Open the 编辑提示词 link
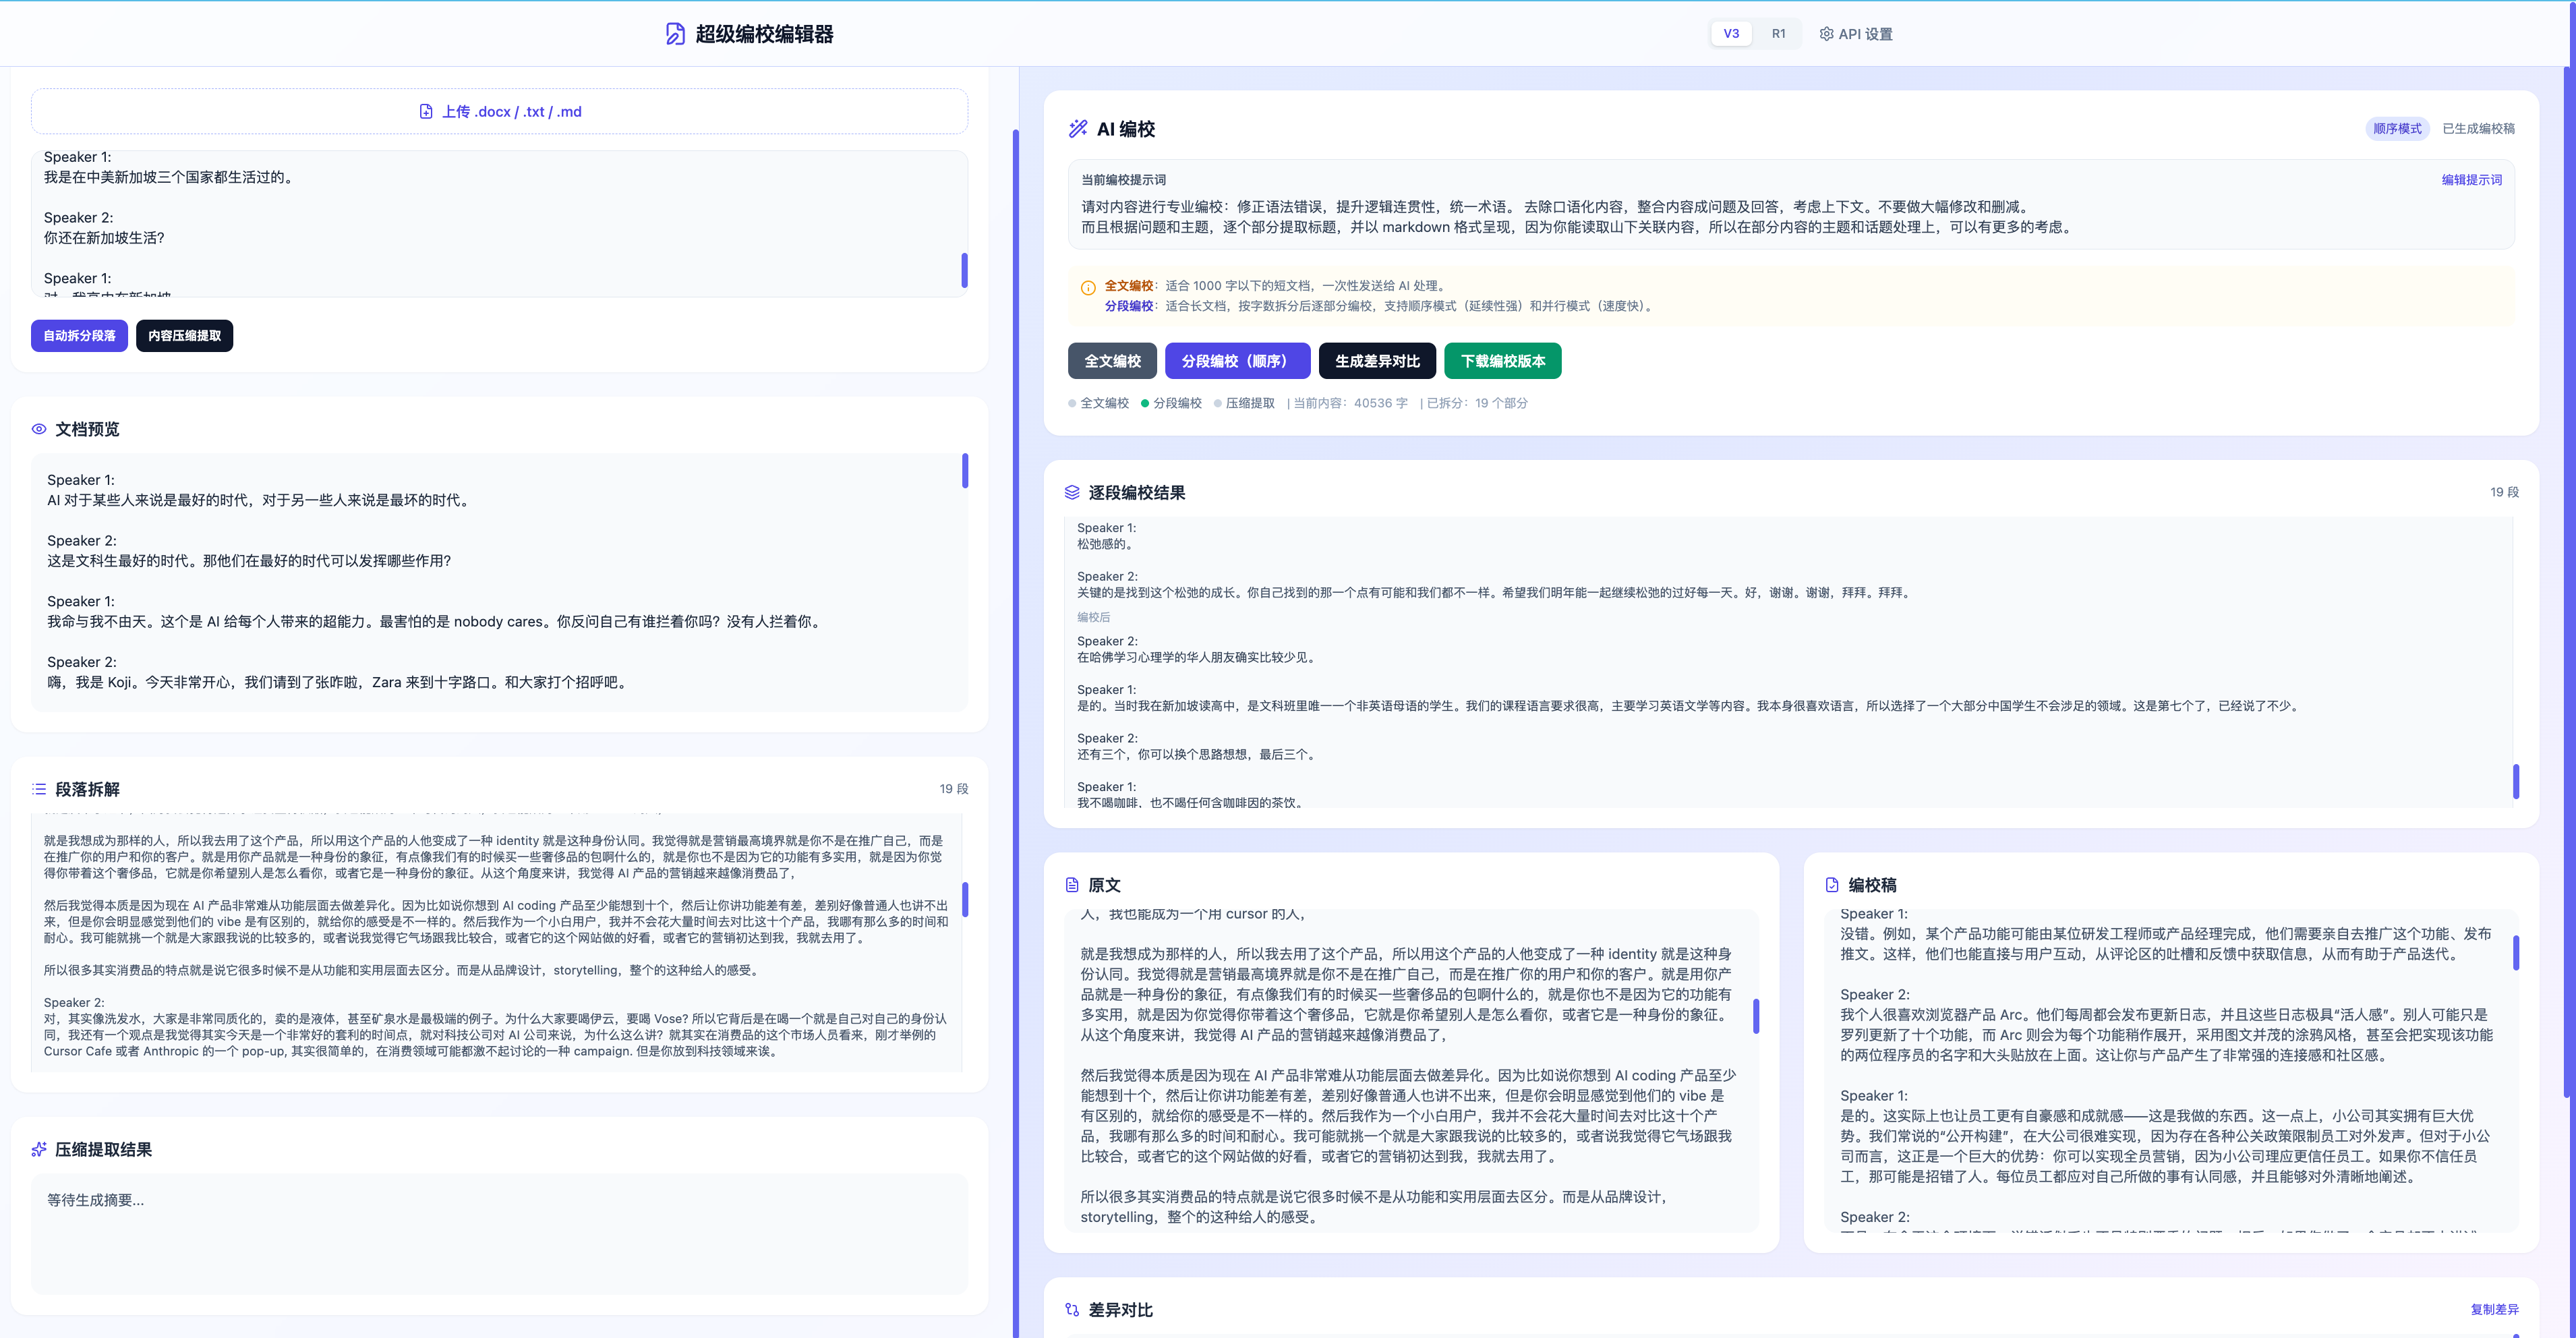Viewport: 2576px width, 1338px height. [2471, 180]
